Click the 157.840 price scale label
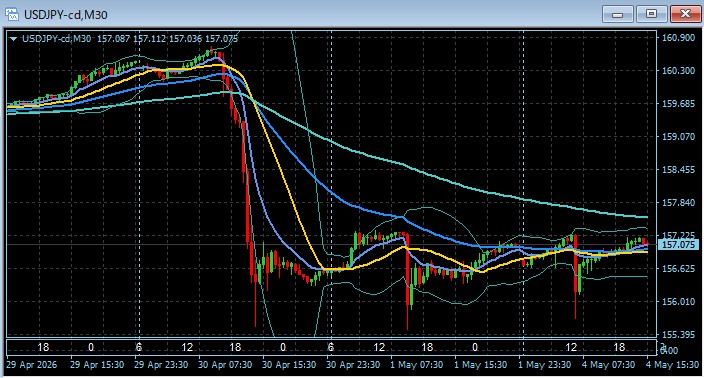 (678, 202)
